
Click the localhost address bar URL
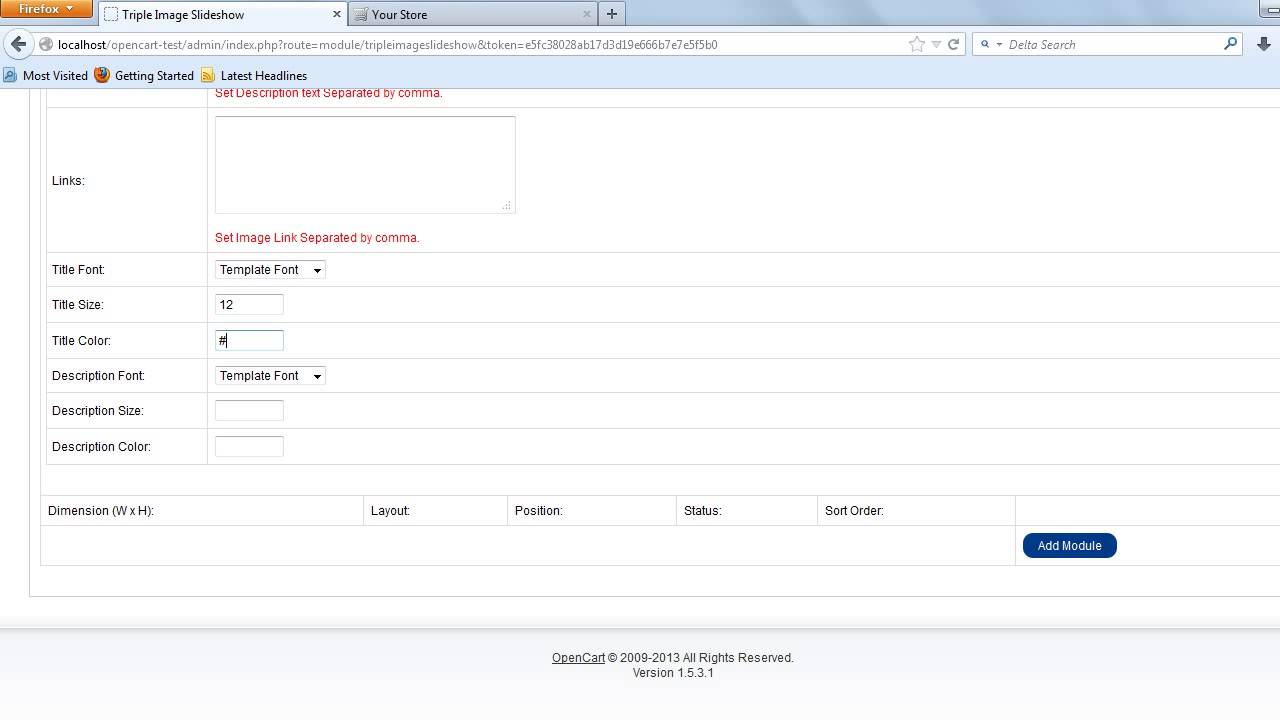[x=387, y=44]
